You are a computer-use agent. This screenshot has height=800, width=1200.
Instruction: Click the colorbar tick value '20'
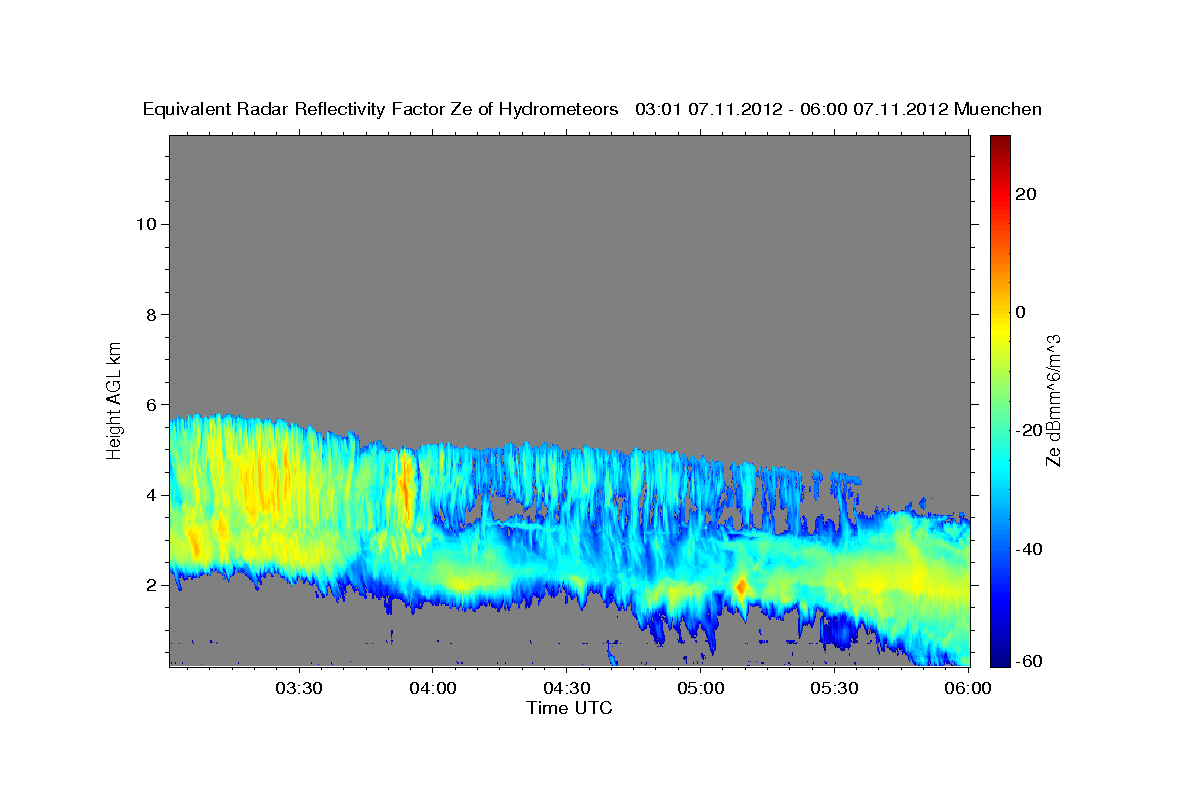pos(1024,194)
